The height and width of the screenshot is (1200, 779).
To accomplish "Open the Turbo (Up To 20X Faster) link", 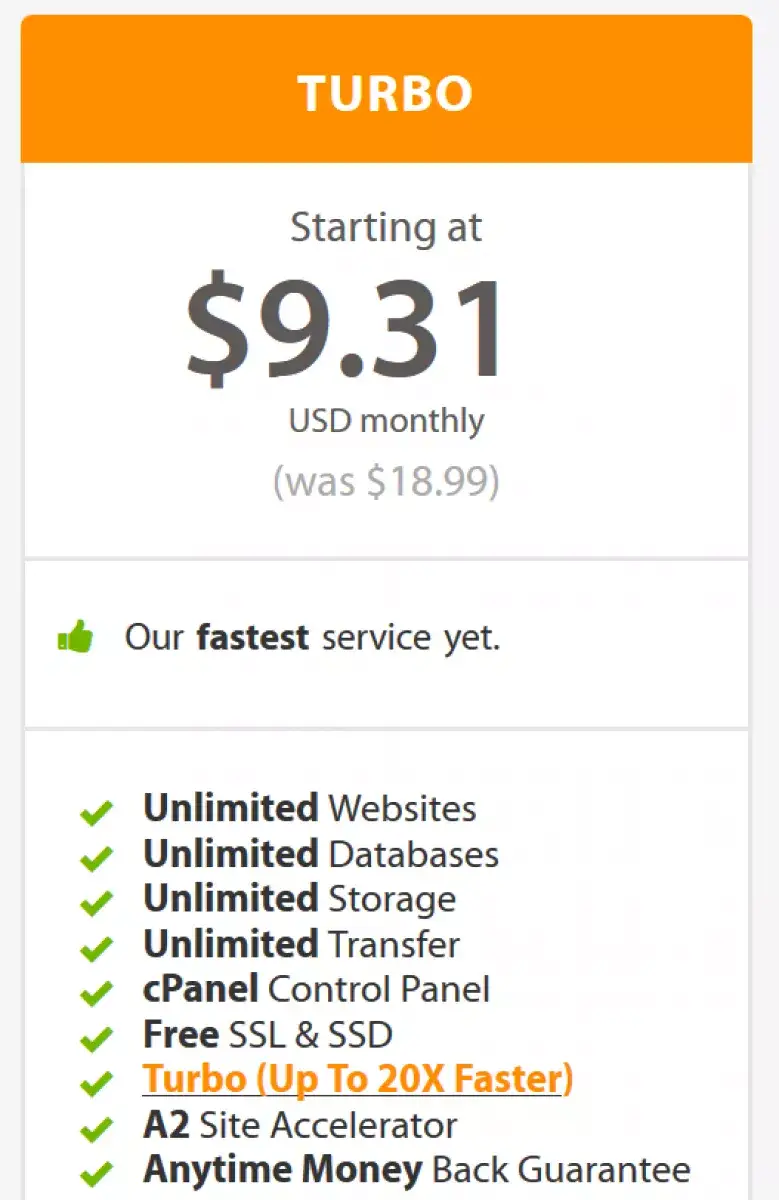I will coord(358,1079).
